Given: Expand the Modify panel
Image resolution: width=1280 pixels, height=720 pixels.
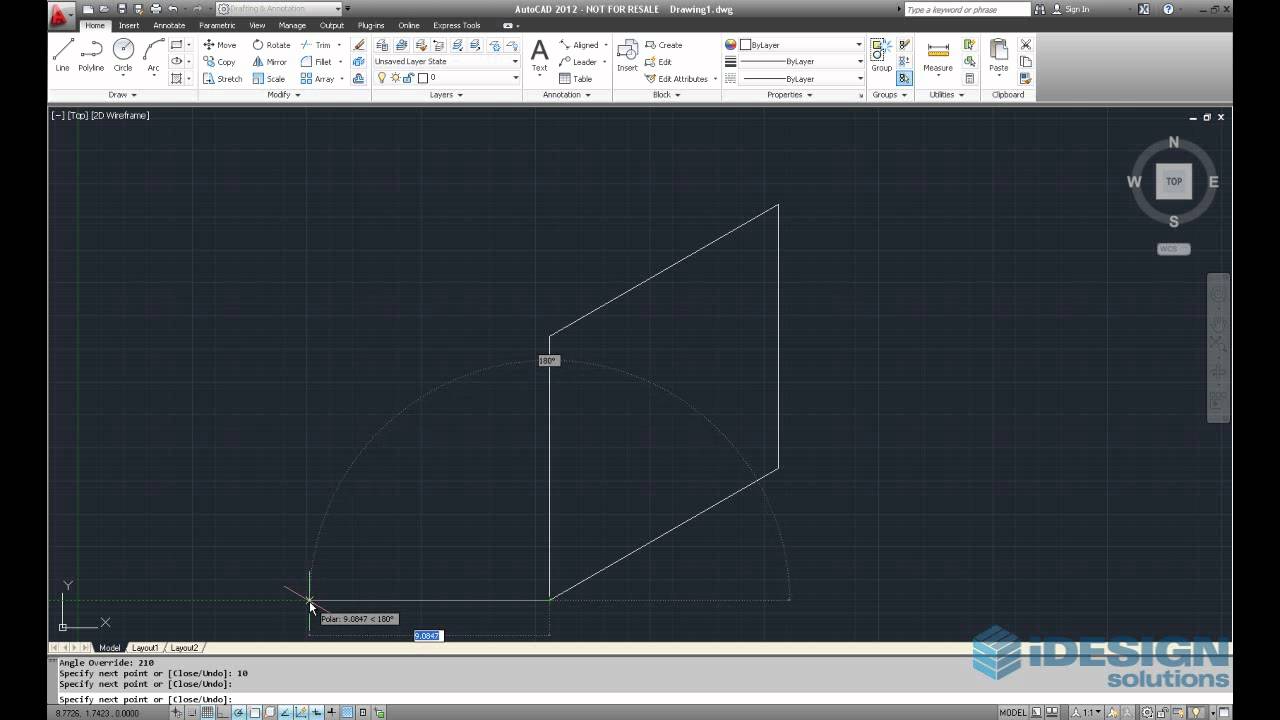Looking at the screenshot, I should pyautogui.click(x=283, y=95).
